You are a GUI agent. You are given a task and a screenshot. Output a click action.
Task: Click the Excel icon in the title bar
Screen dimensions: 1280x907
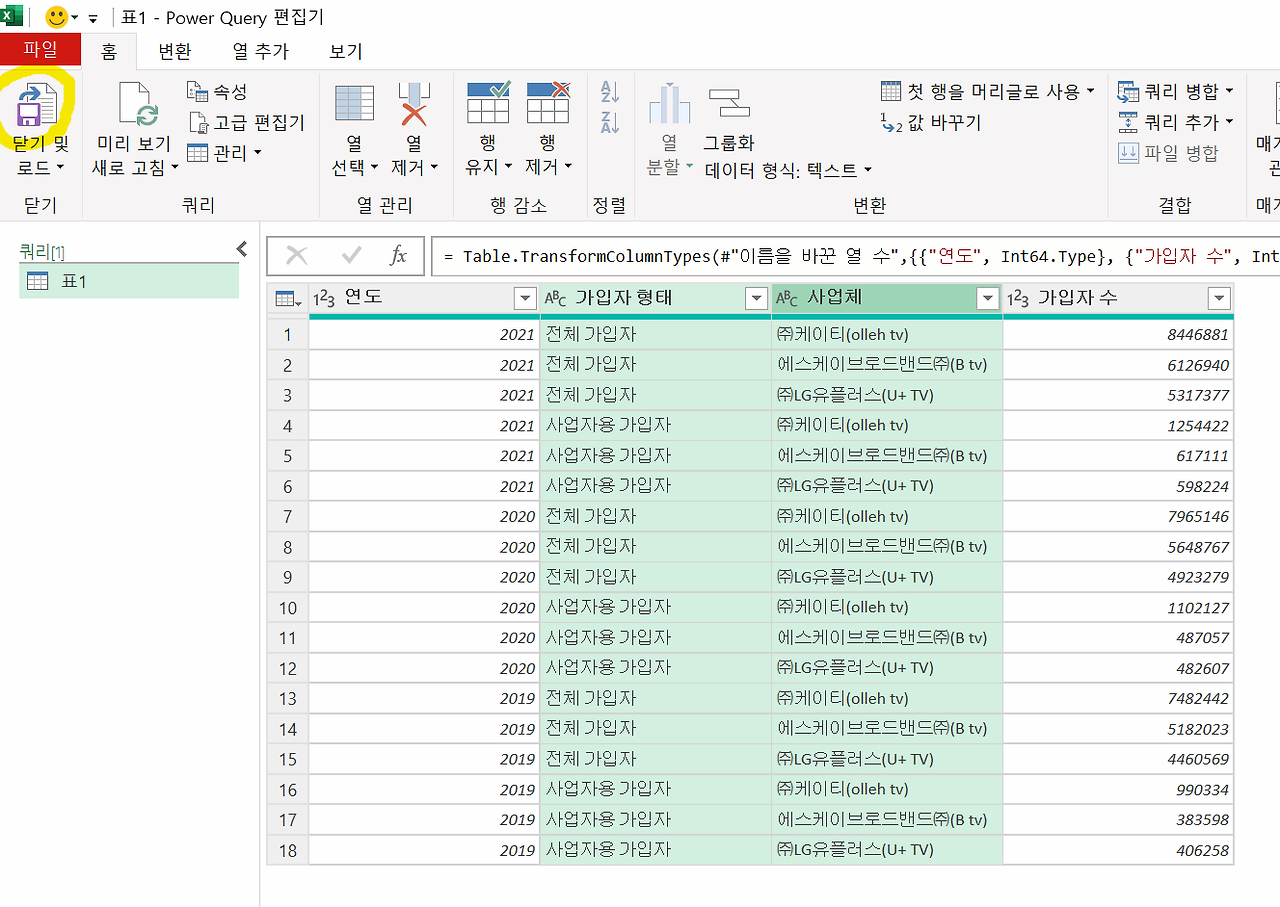[x=12, y=16]
